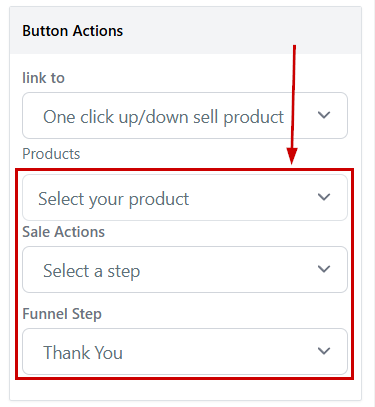Click the chevron beside 'Thank You'

point(324,351)
